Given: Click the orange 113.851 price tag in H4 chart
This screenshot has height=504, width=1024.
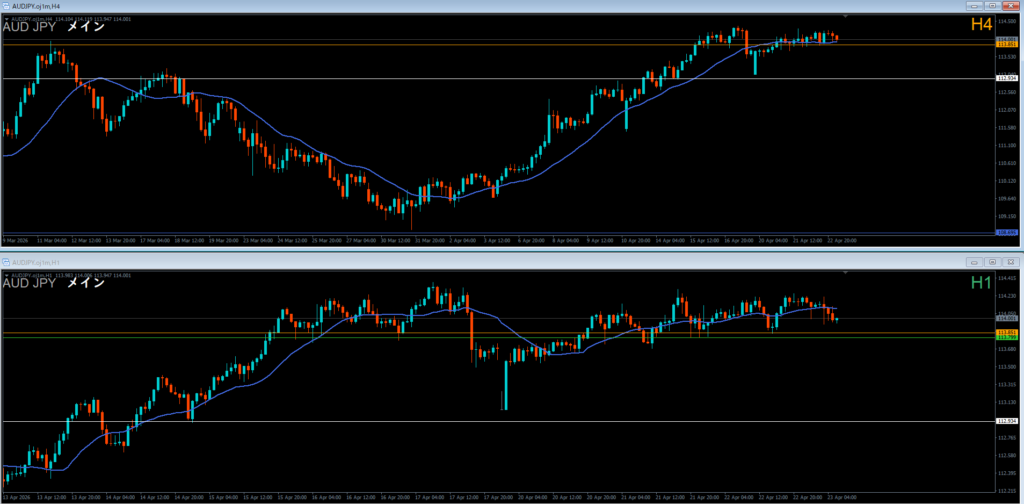Looking at the screenshot, I should [1007, 45].
